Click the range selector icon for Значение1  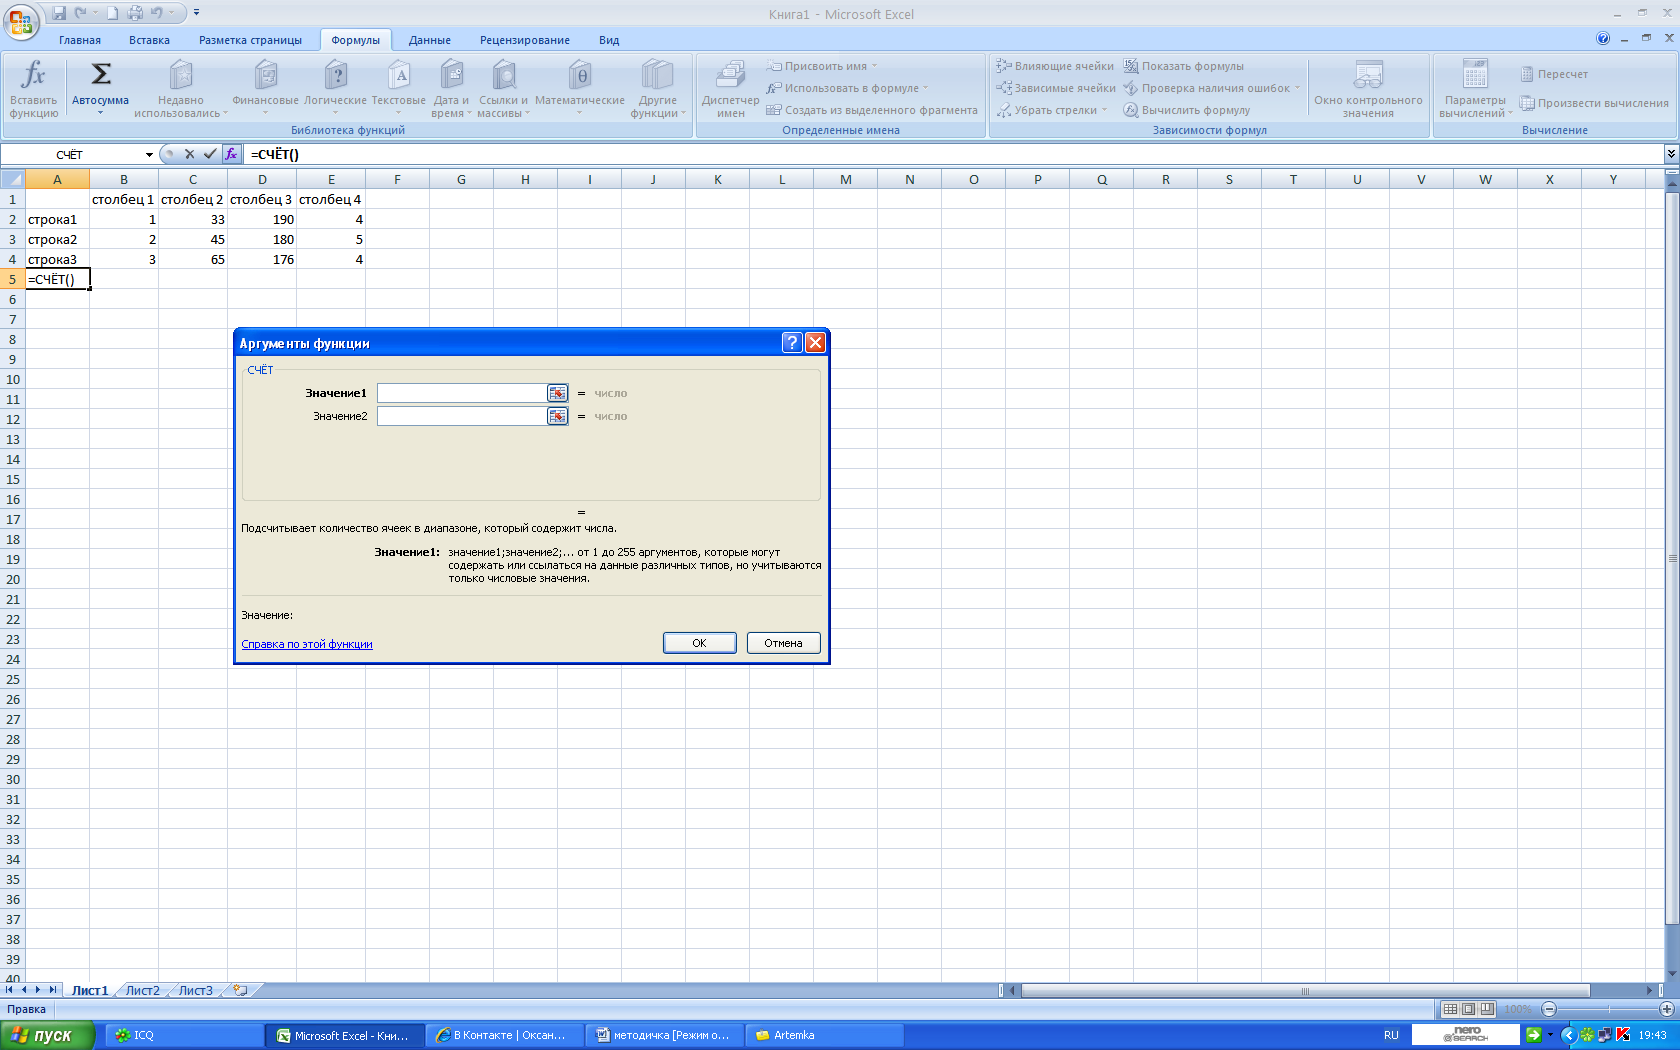coord(557,393)
